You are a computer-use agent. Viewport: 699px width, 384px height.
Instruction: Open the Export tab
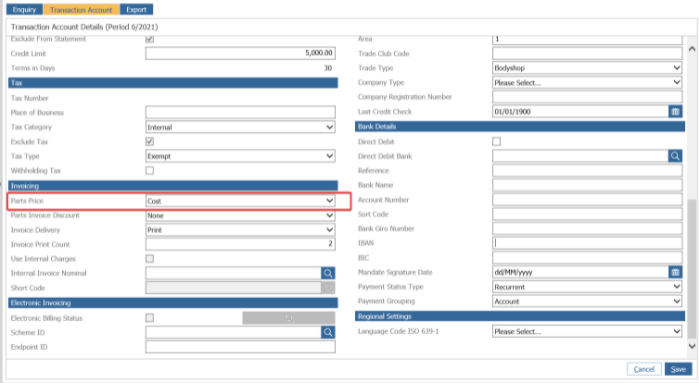tap(136, 9)
